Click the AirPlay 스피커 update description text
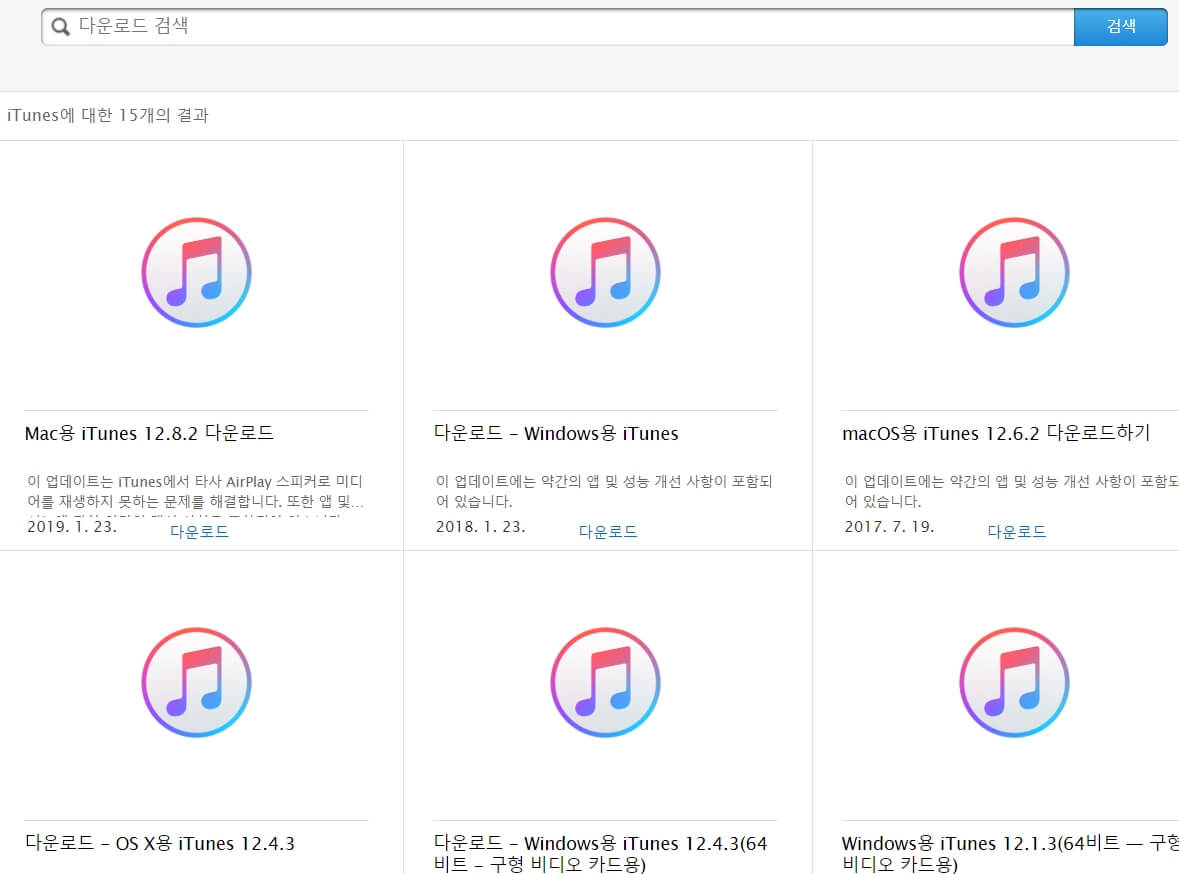The height and width of the screenshot is (874, 1179). 195,491
